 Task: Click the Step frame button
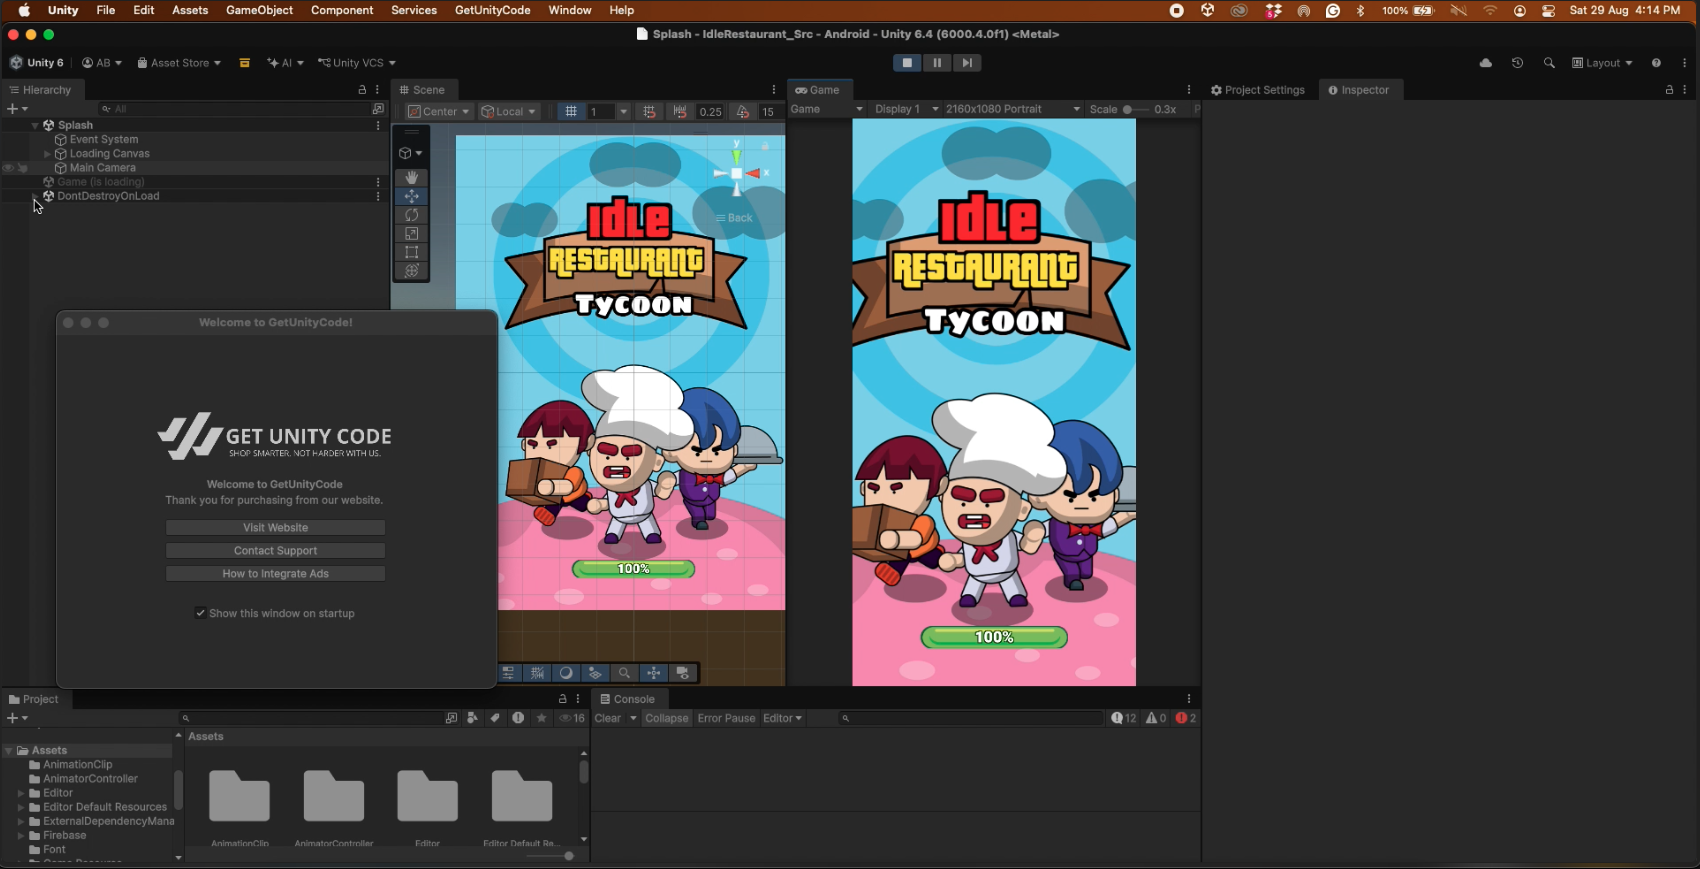tap(967, 63)
